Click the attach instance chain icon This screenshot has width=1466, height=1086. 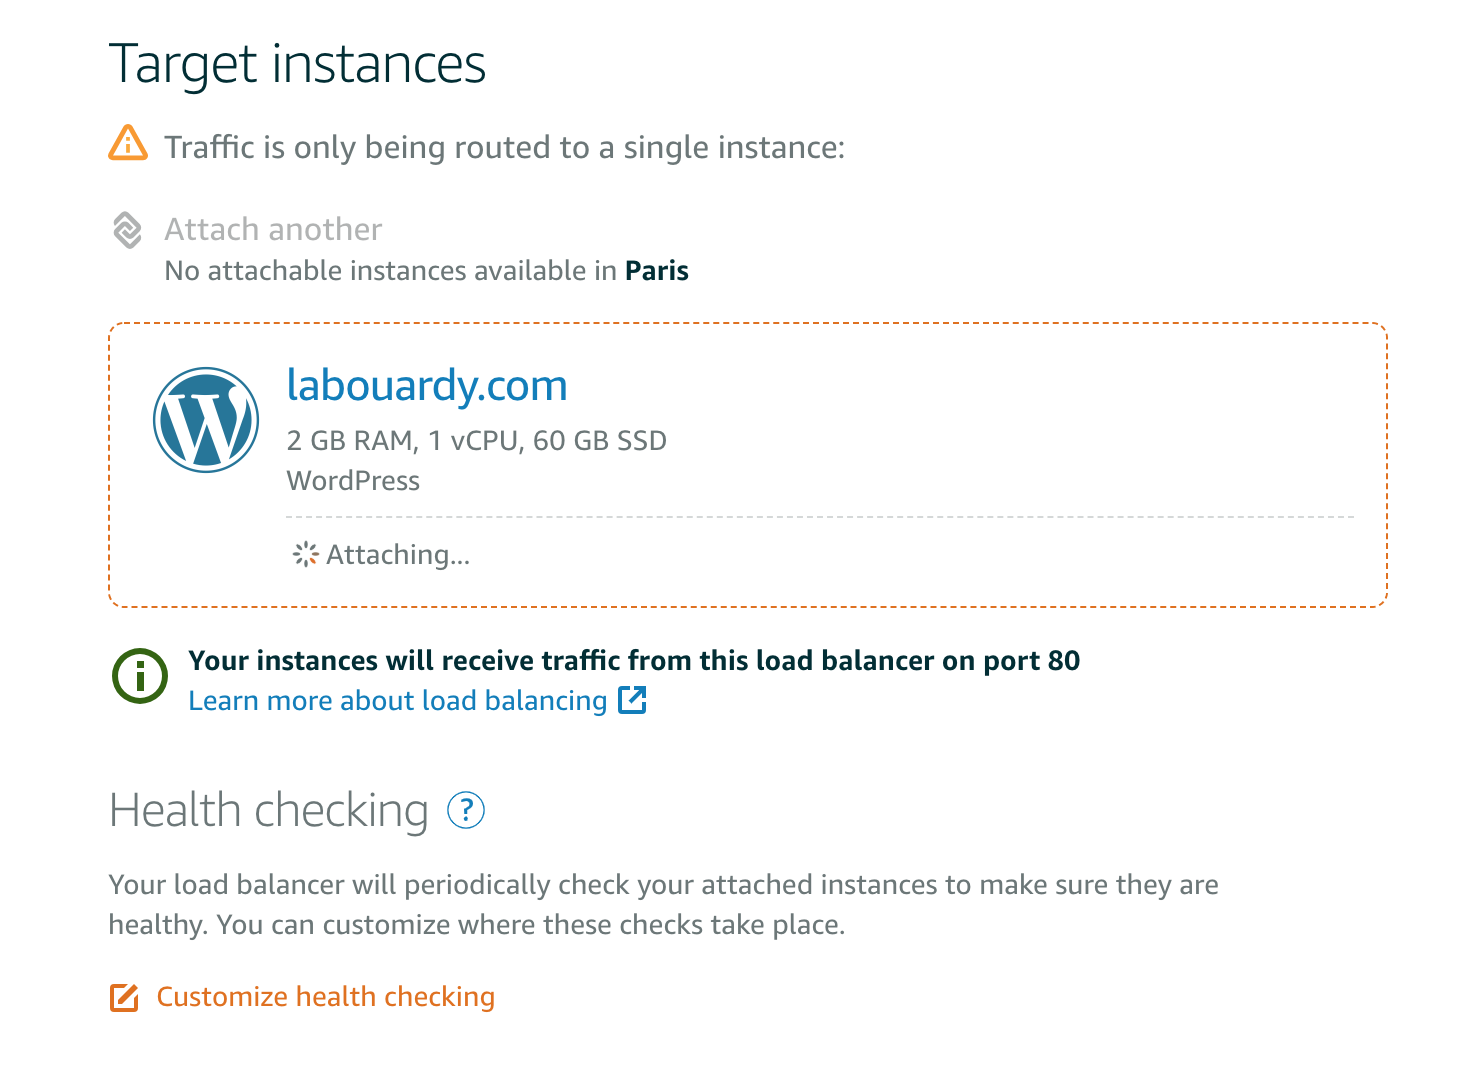[127, 230]
